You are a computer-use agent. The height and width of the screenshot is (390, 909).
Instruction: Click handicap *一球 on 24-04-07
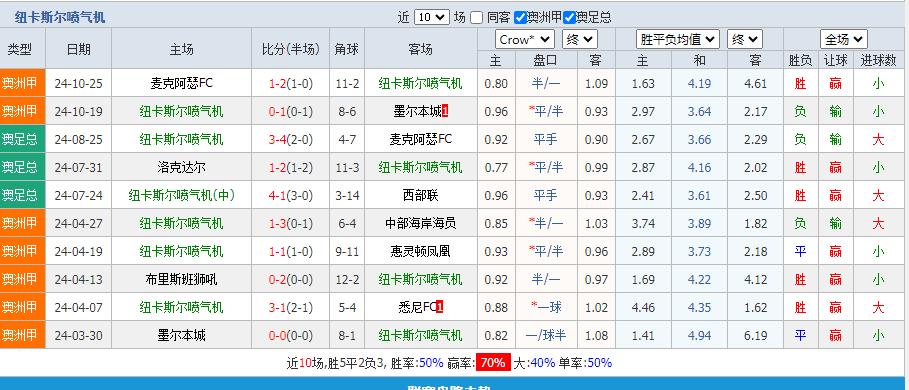546,307
